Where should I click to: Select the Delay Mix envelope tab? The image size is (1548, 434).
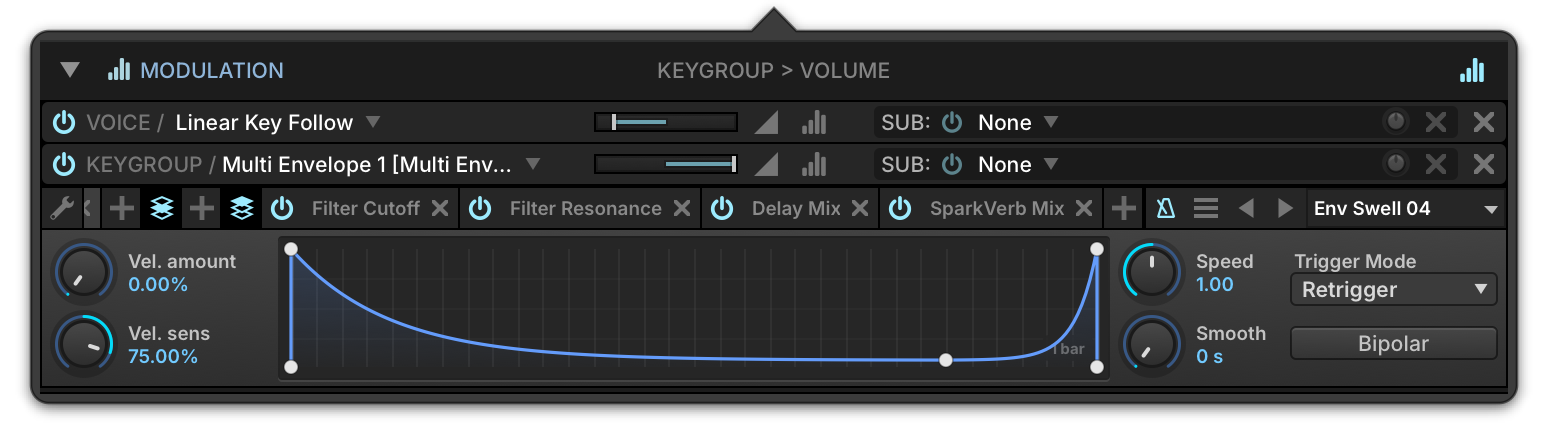pyautogui.click(x=796, y=208)
